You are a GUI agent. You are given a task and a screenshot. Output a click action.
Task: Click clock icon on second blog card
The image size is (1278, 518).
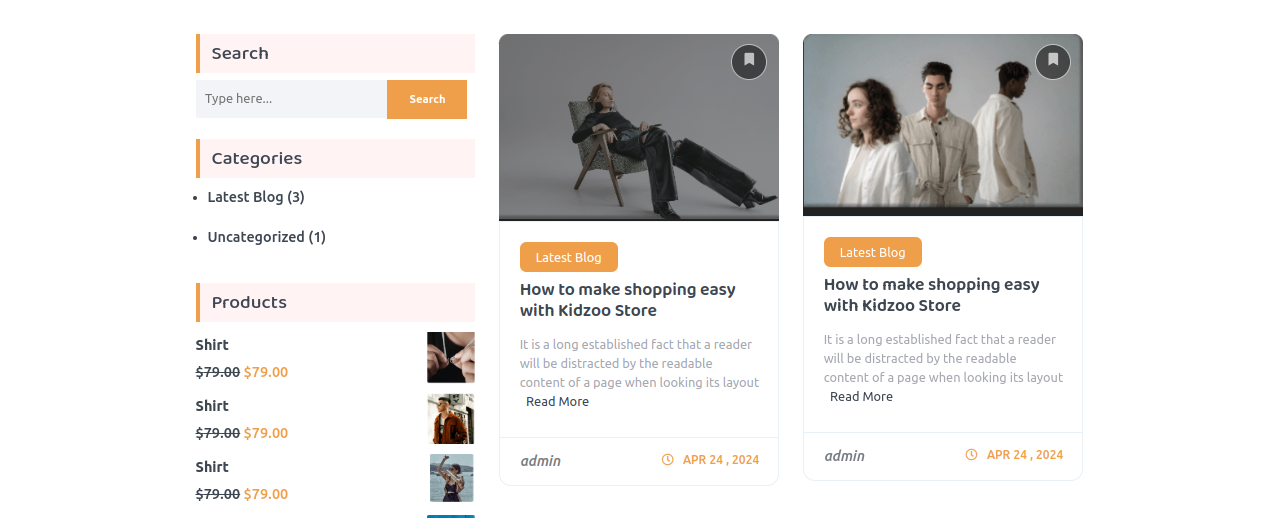pyautogui.click(x=971, y=455)
